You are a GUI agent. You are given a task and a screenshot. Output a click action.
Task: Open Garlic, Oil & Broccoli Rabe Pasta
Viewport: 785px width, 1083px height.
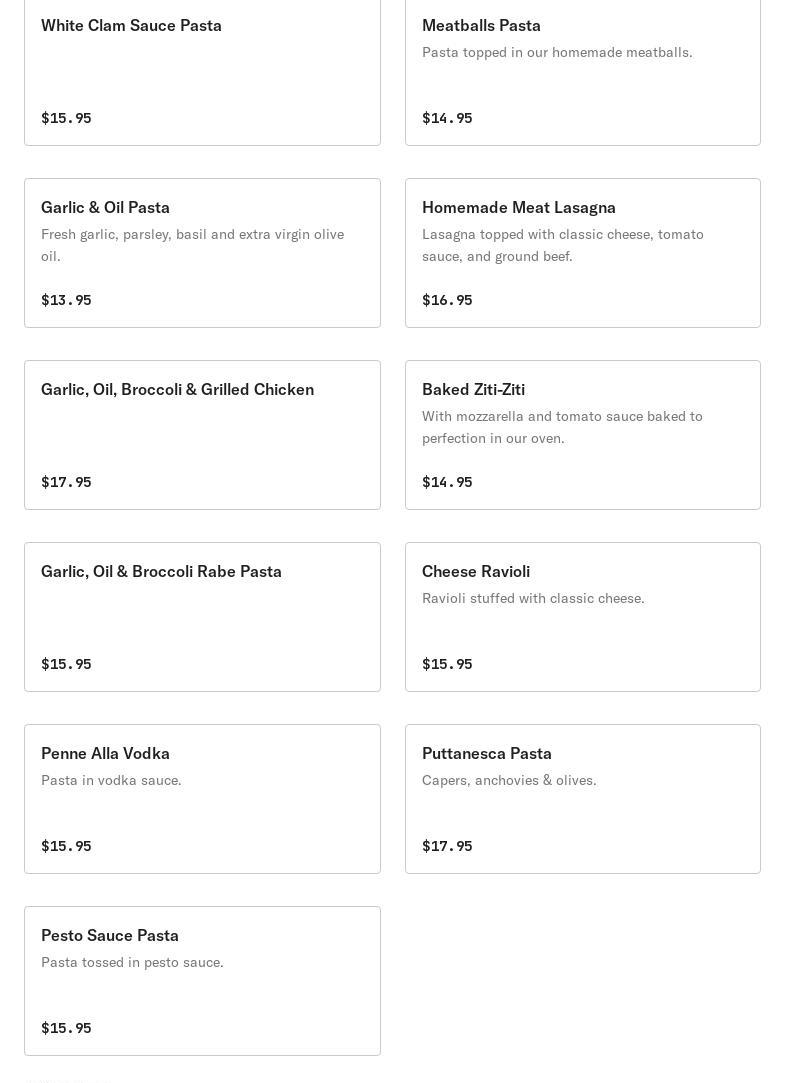(202, 617)
